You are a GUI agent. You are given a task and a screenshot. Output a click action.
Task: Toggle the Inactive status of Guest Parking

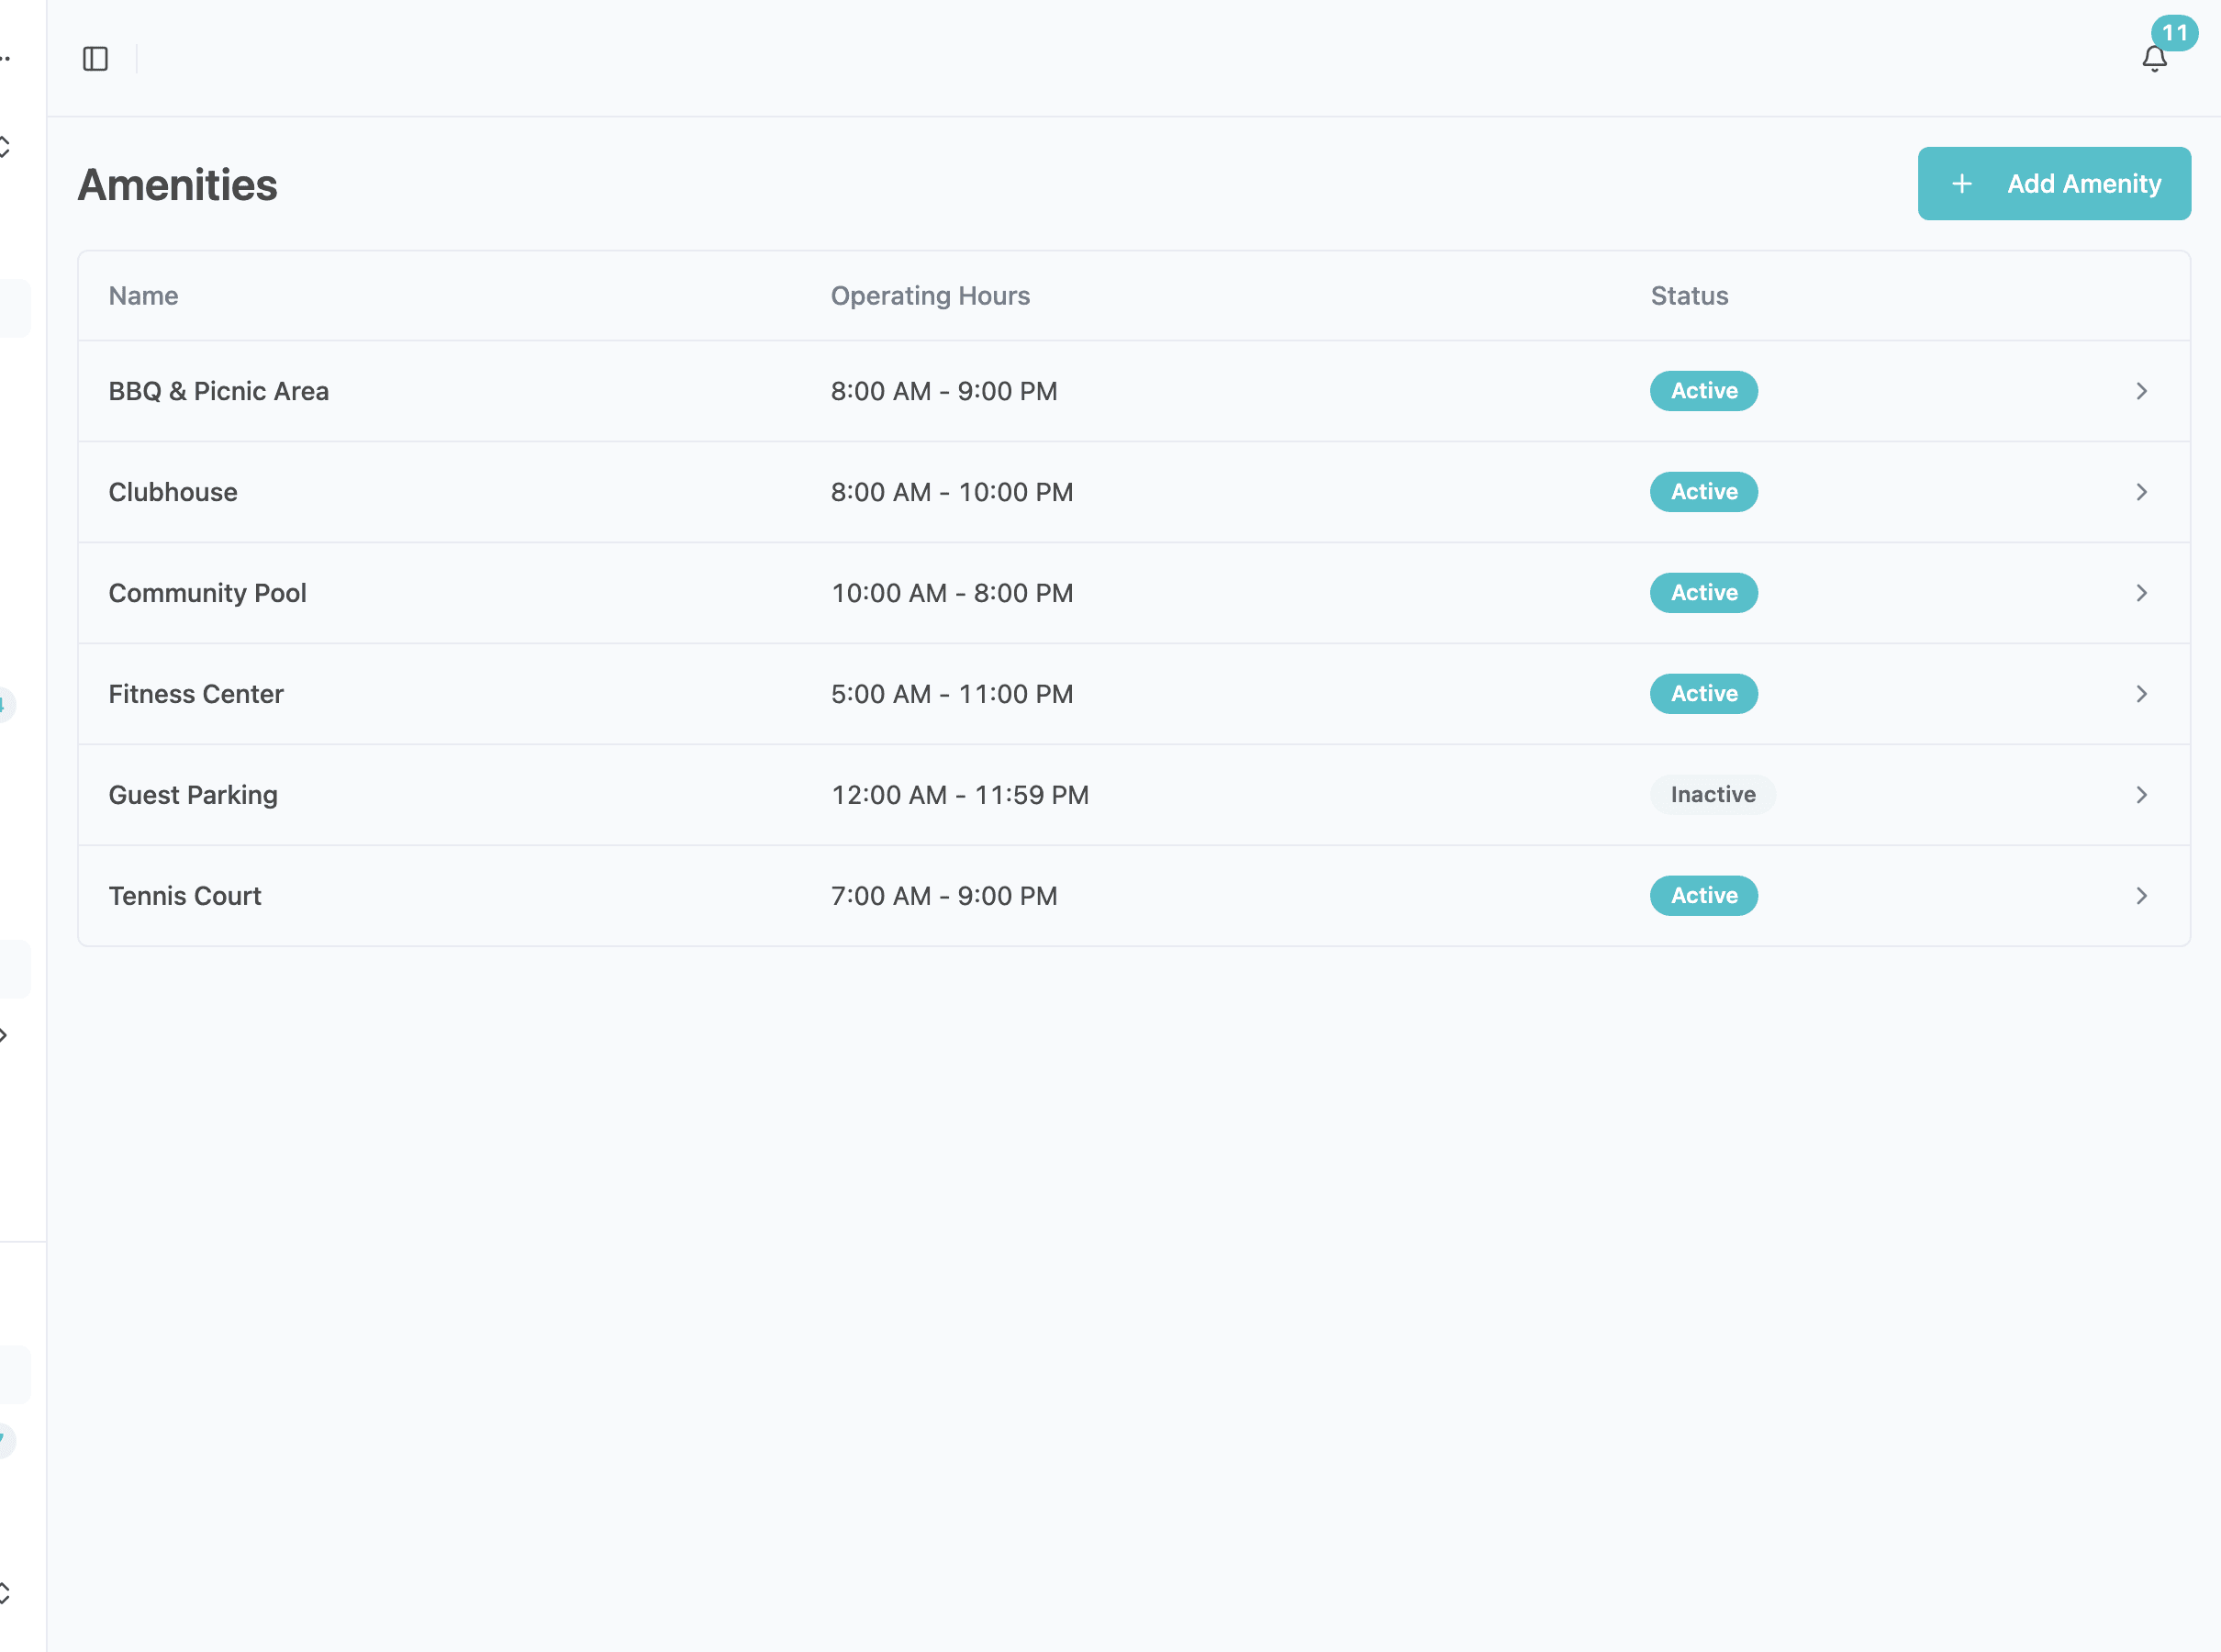click(x=1712, y=794)
